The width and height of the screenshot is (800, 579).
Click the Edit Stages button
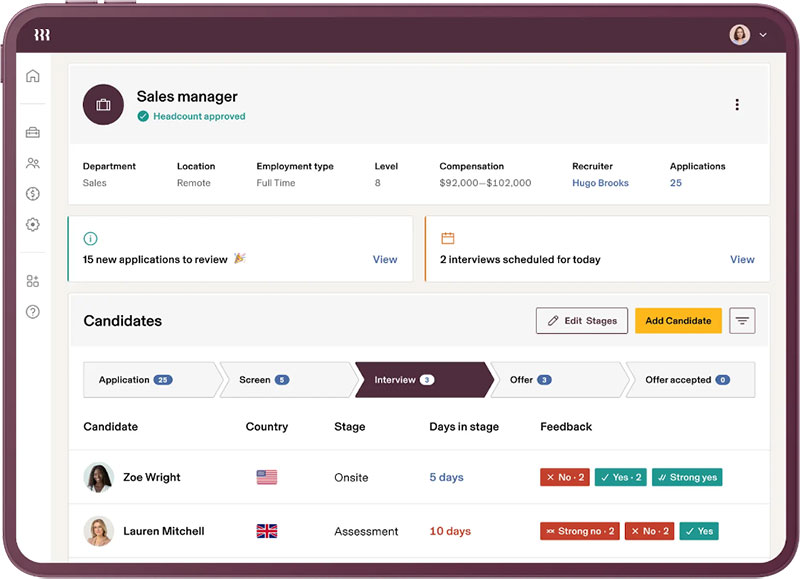pyautogui.click(x=582, y=321)
